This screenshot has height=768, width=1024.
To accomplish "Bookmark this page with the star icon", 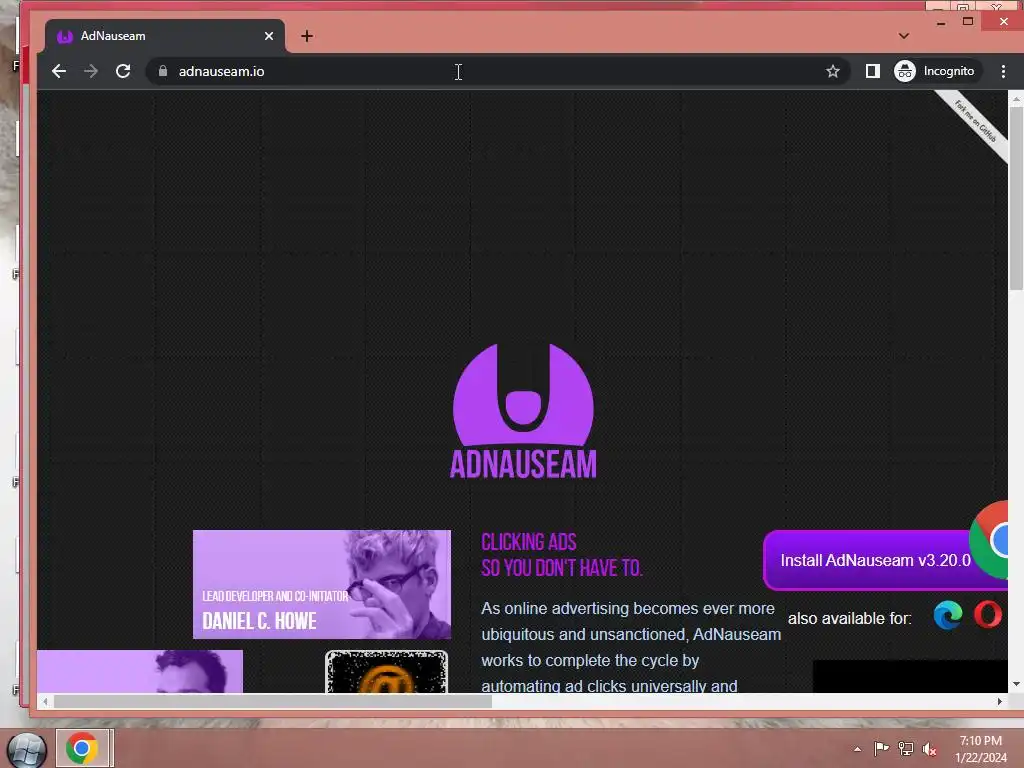I will (833, 71).
